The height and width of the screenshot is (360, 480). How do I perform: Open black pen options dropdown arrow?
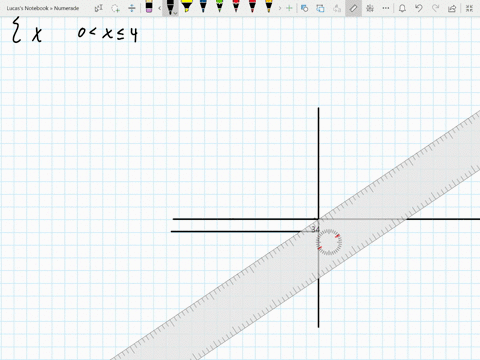pyautogui.click(x=175, y=13)
